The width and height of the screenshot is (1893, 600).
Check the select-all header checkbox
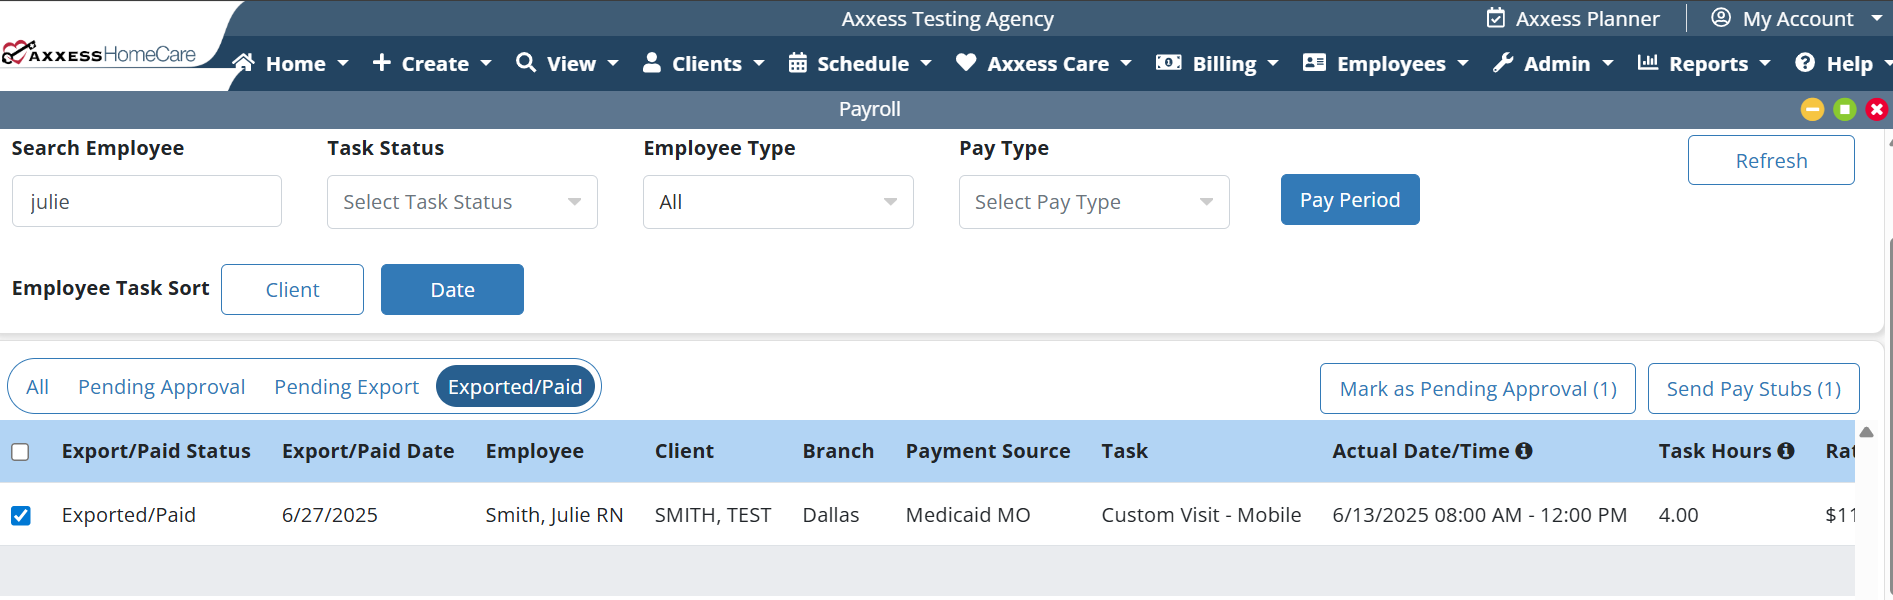[x=20, y=452]
